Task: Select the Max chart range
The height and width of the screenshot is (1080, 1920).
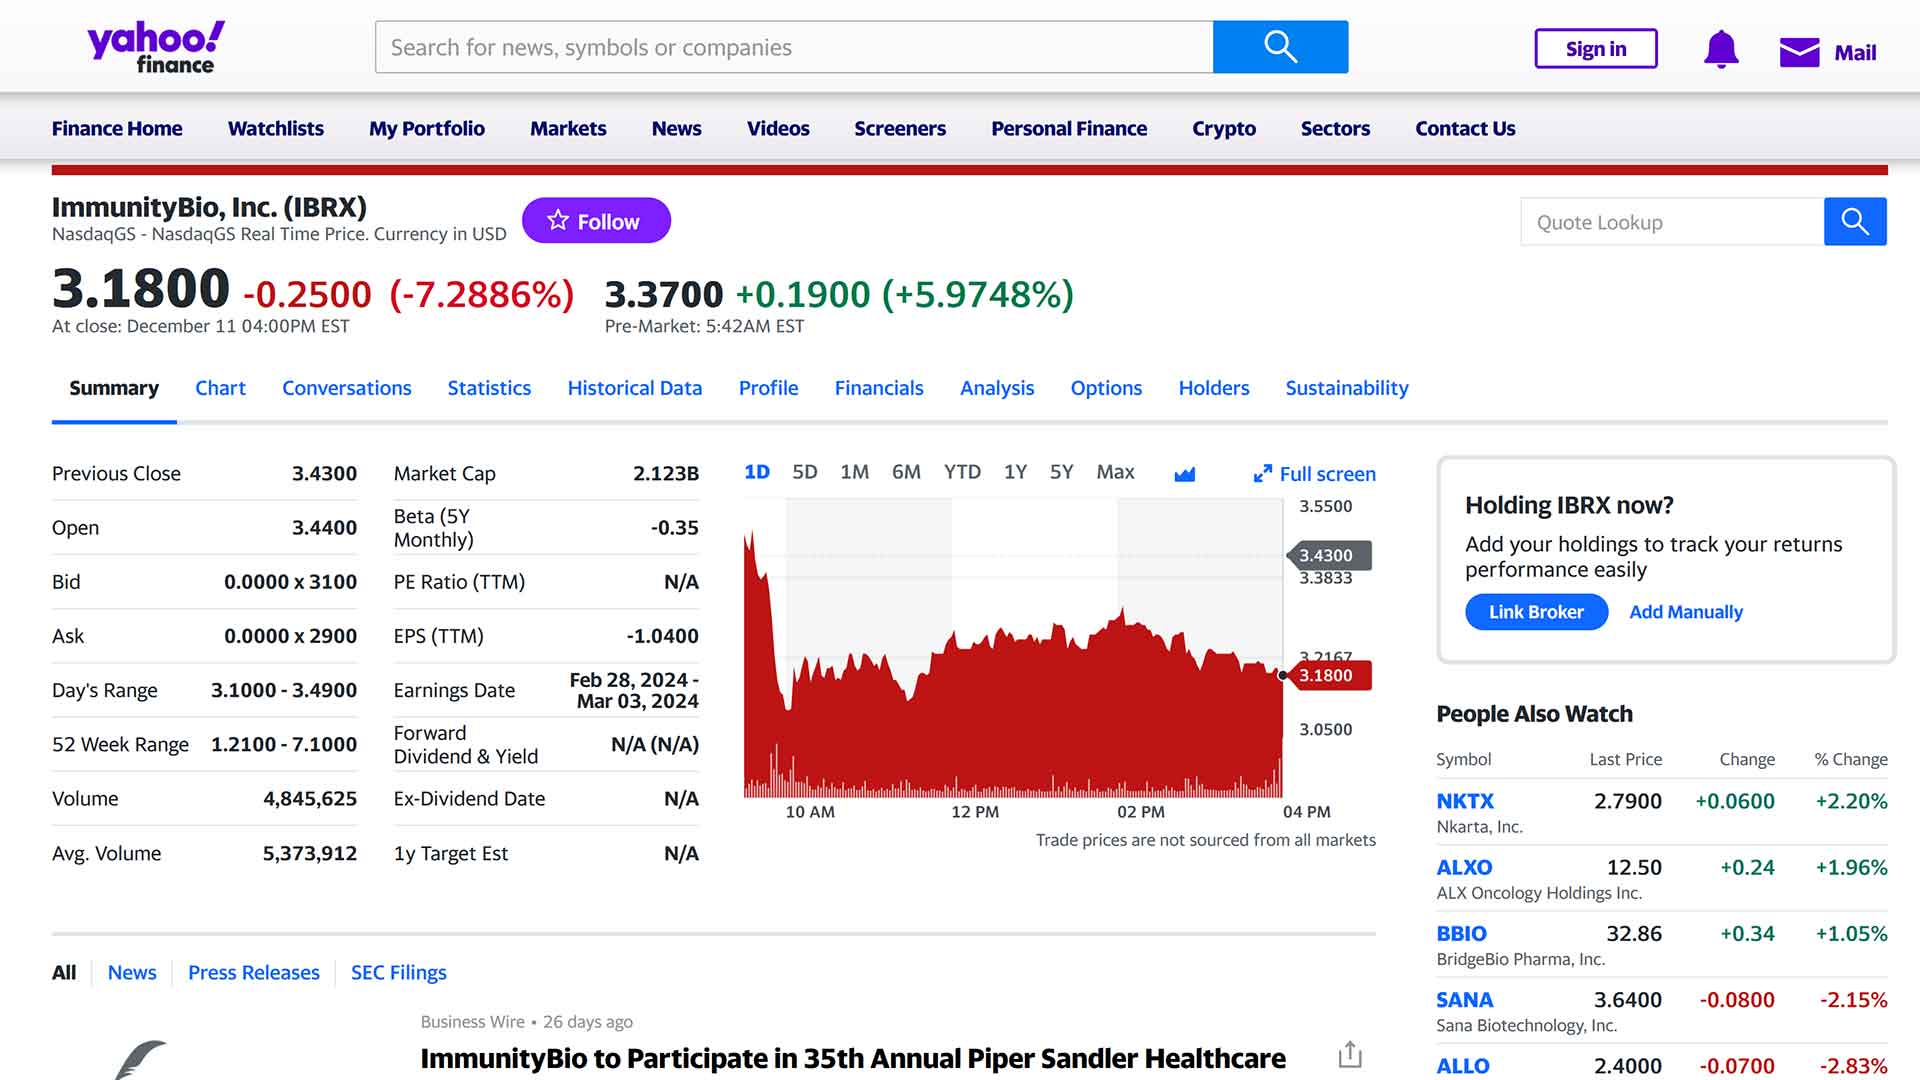Action: point(1115,472)
